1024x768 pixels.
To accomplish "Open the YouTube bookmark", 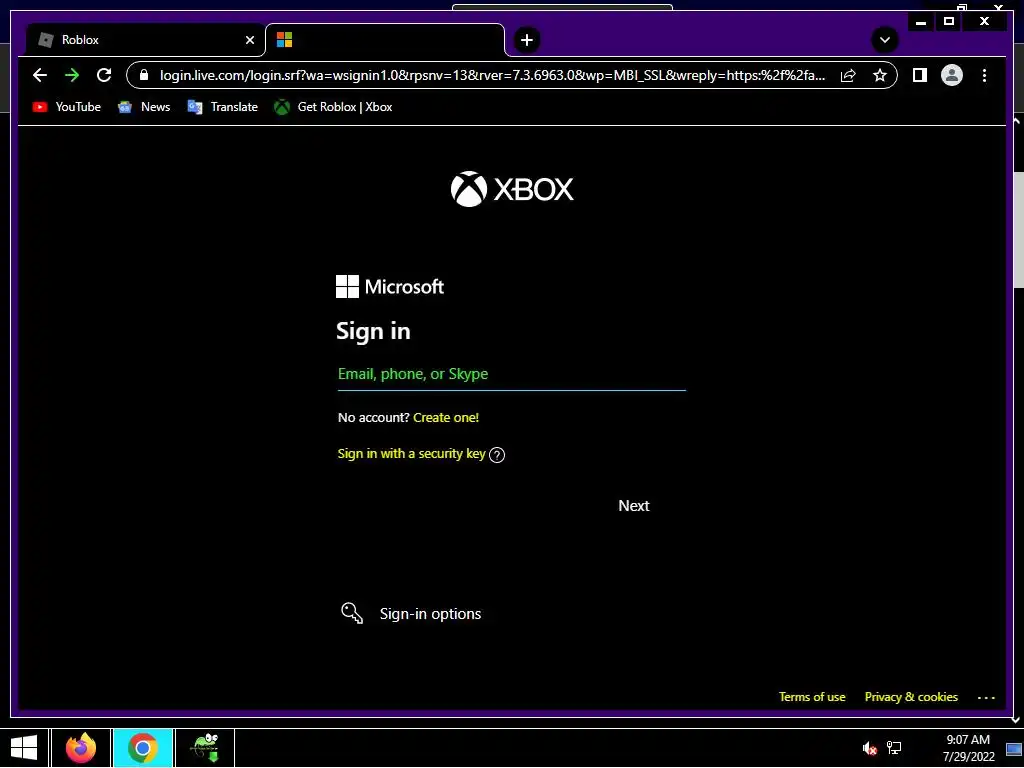I will coord(67,106).
